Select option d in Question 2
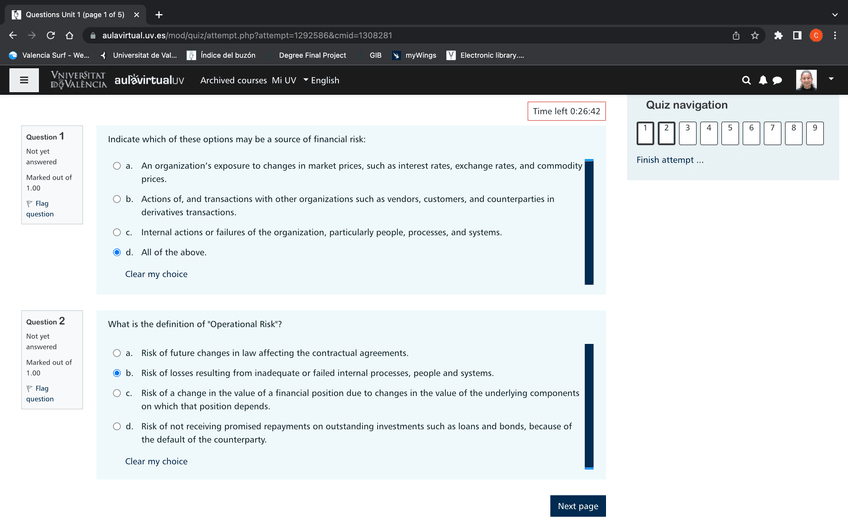Image resolution: width=848 pixels, height=530 pixels. coord(117,426)
